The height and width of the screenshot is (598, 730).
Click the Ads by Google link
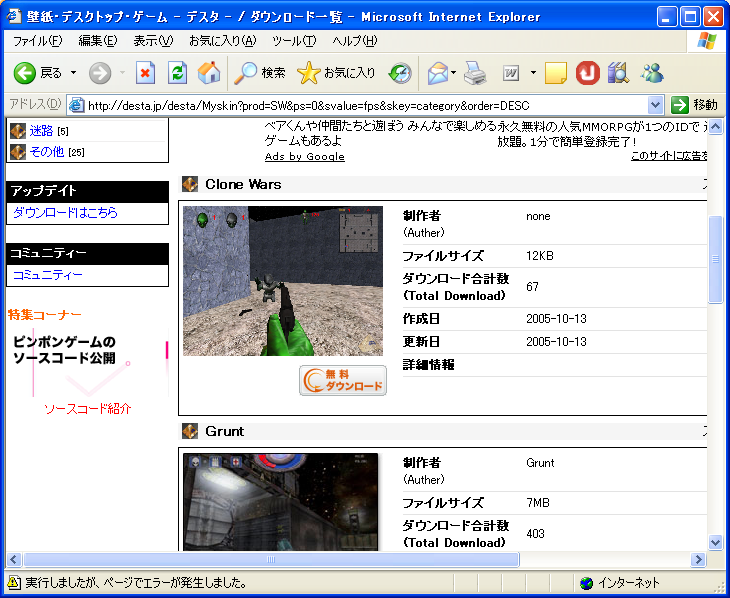(x=304, y=156)
